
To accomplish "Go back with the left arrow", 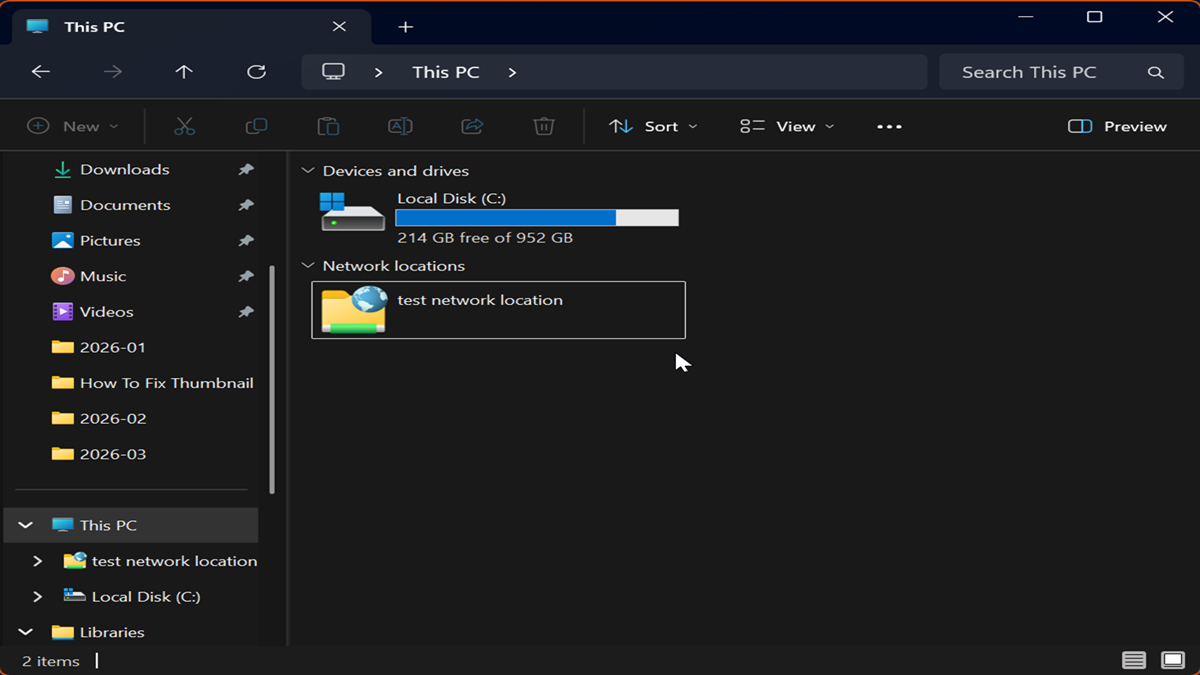I will 40,72.
